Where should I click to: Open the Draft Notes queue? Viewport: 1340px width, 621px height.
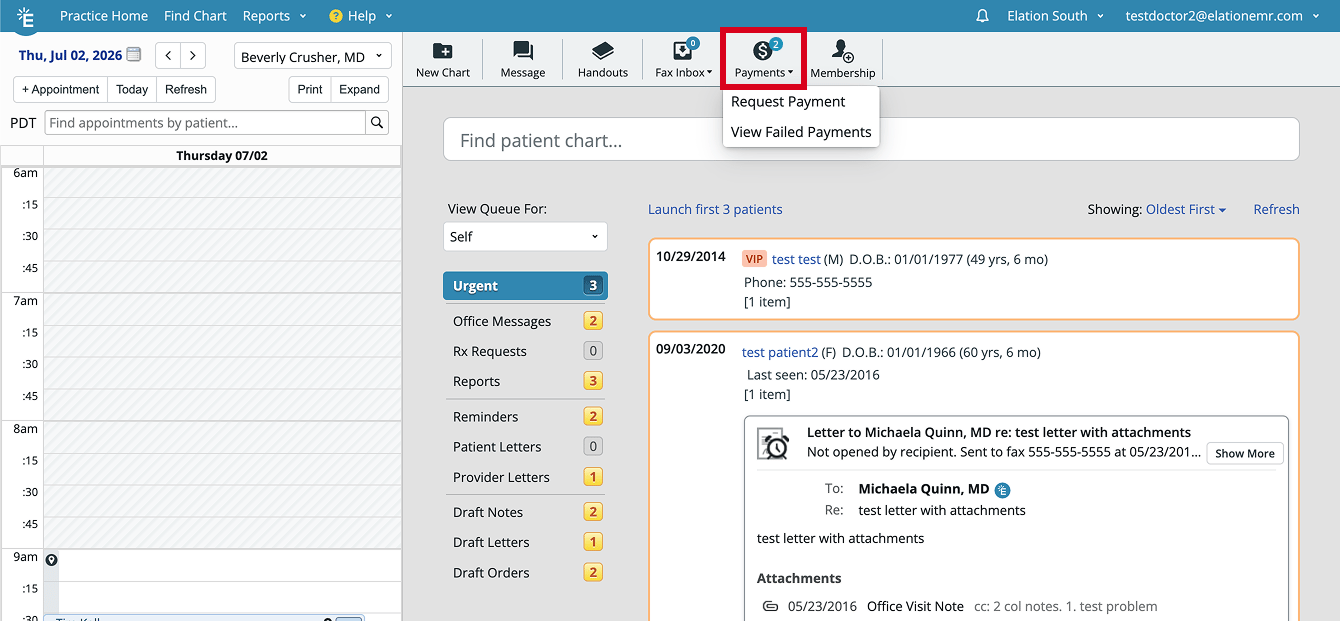click(525, 512)
